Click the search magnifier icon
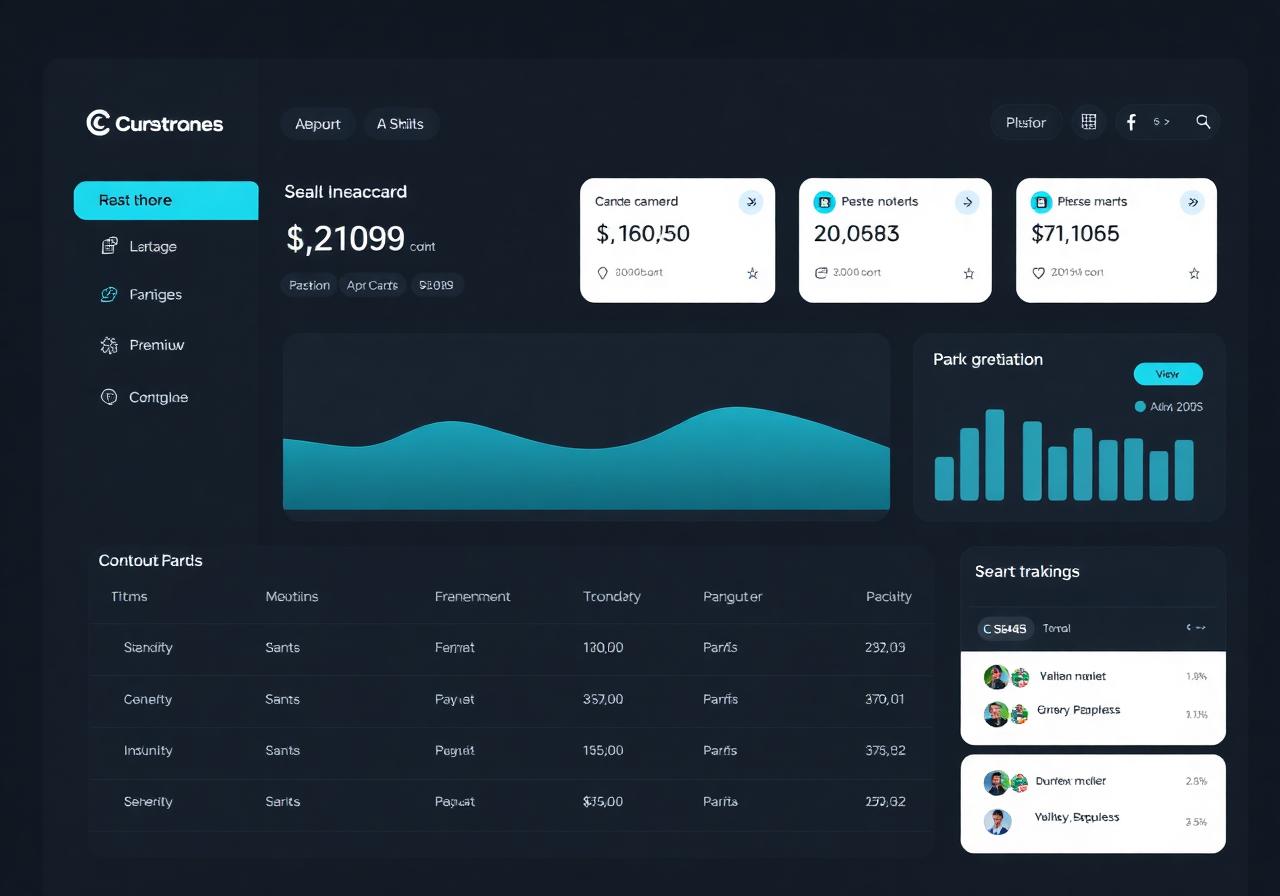This screenshot has width=1280, height=896. [x=1203, y=122]
